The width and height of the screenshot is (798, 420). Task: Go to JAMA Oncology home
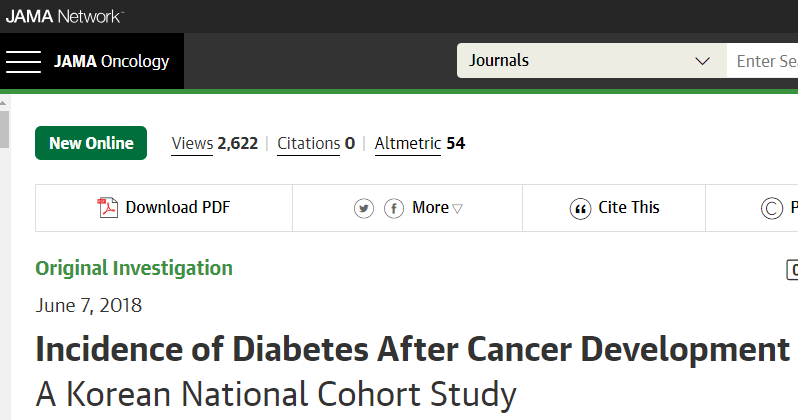(x=111, y=62)
